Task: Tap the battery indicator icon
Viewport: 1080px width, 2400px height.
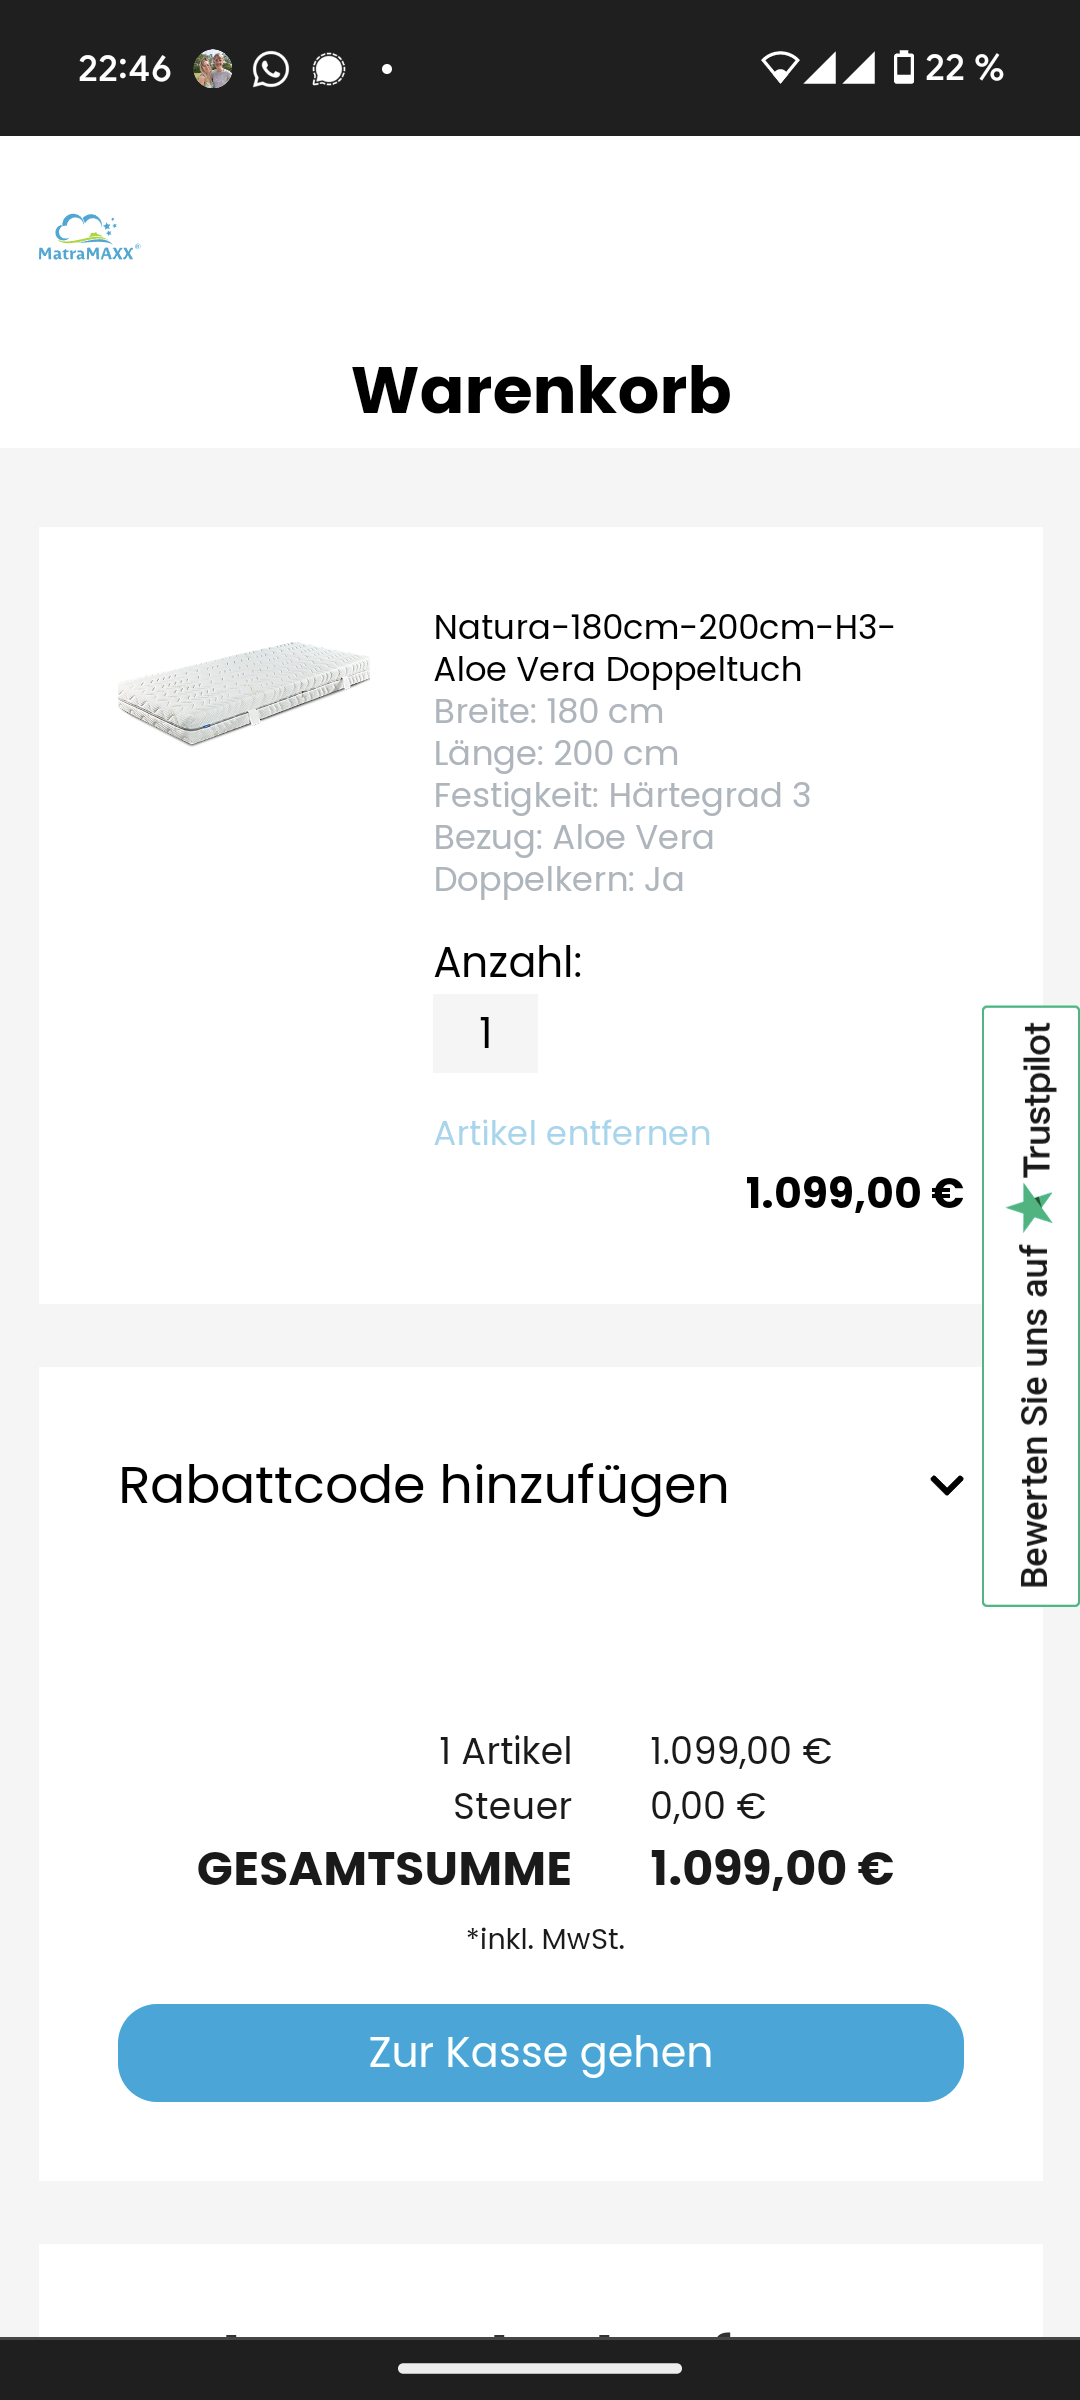Action: click(904, 68)
